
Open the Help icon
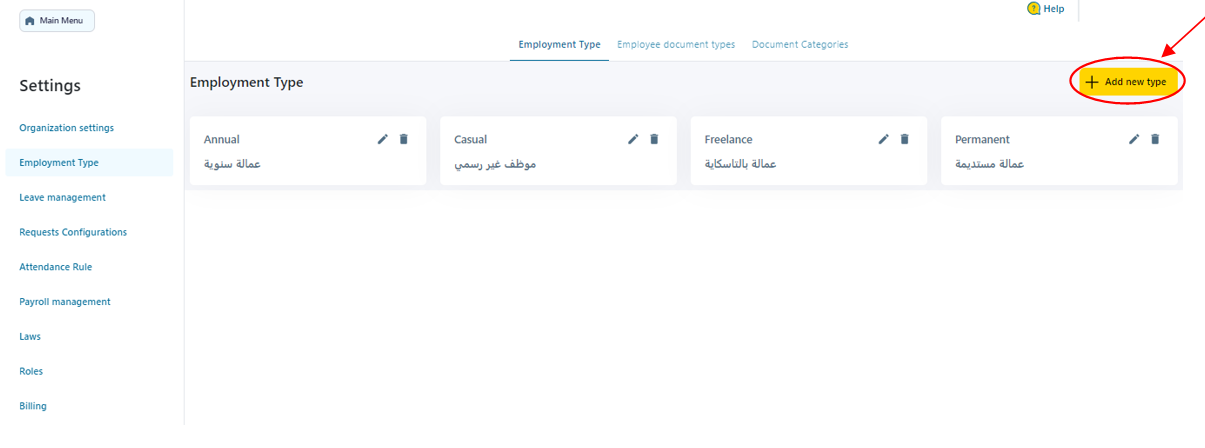1034,9
